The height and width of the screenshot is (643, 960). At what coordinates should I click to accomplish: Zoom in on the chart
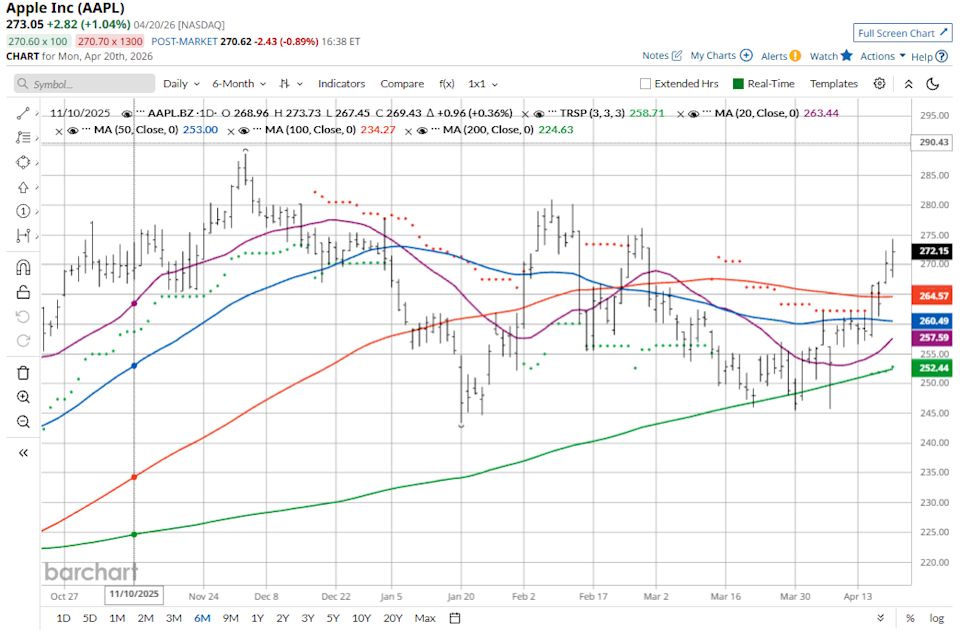point(22,397)
